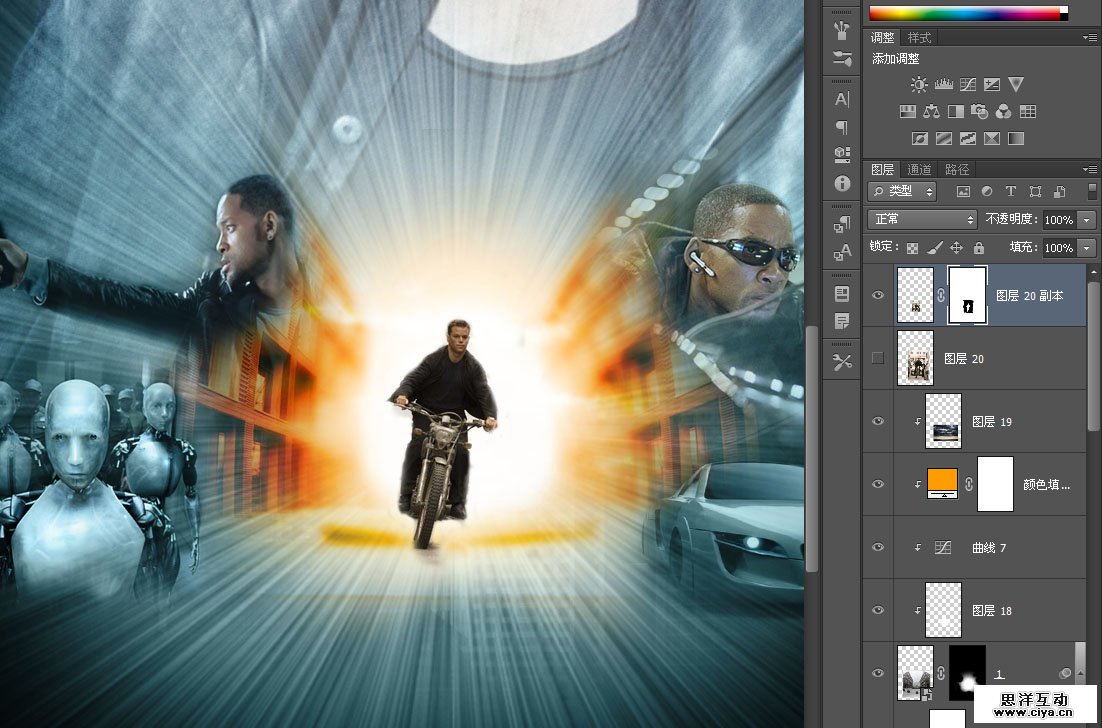
Task: Open the Character panel icon
Action: pyautogui.click(x=842, y=99)
